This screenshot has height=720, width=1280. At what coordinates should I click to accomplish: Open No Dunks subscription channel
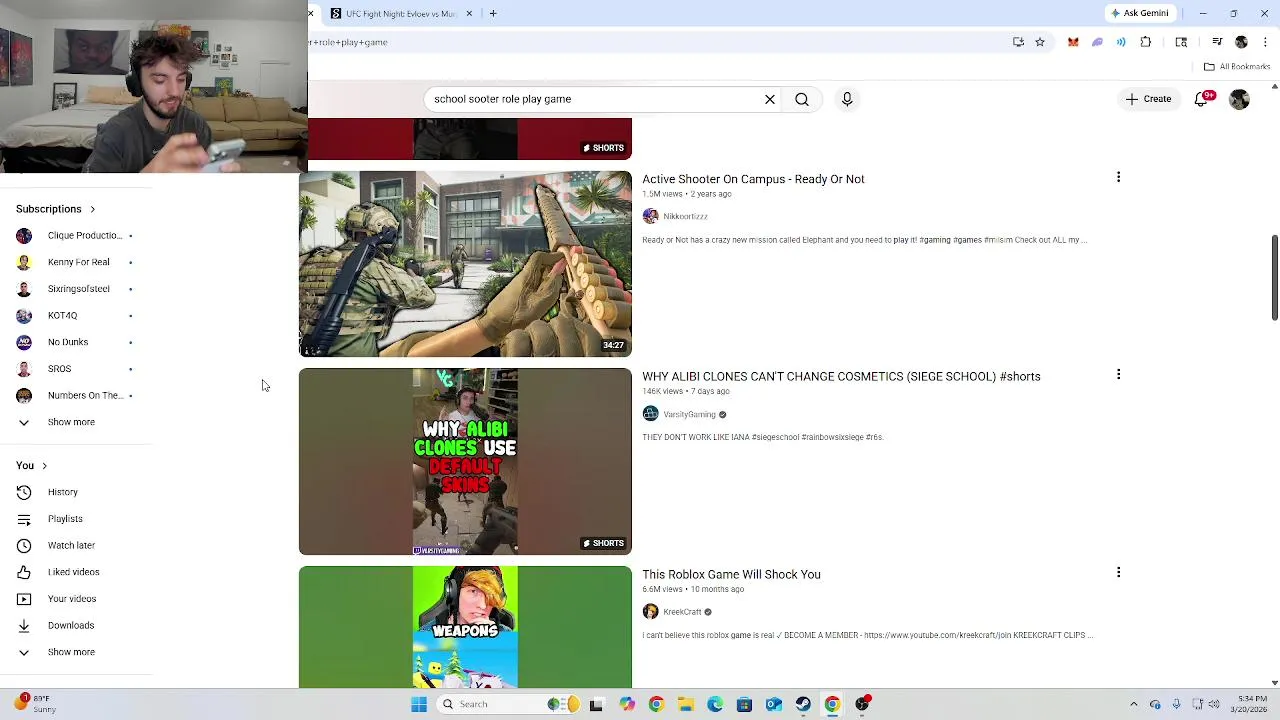coord(76,342)
